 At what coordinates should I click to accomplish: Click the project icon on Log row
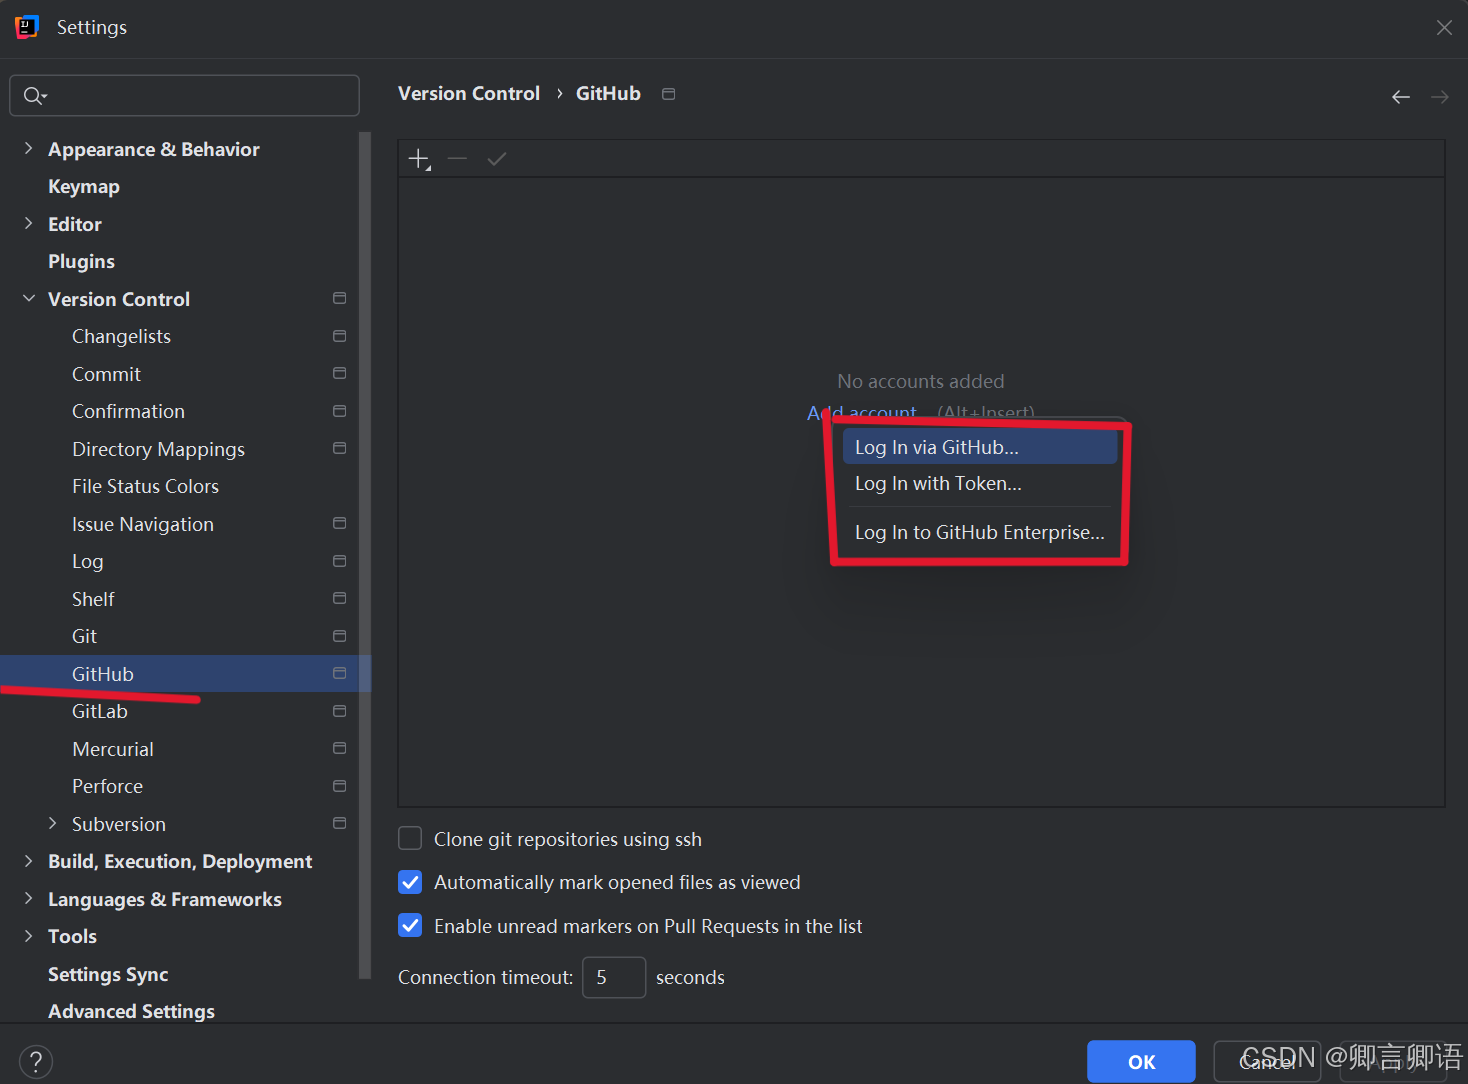340,561
